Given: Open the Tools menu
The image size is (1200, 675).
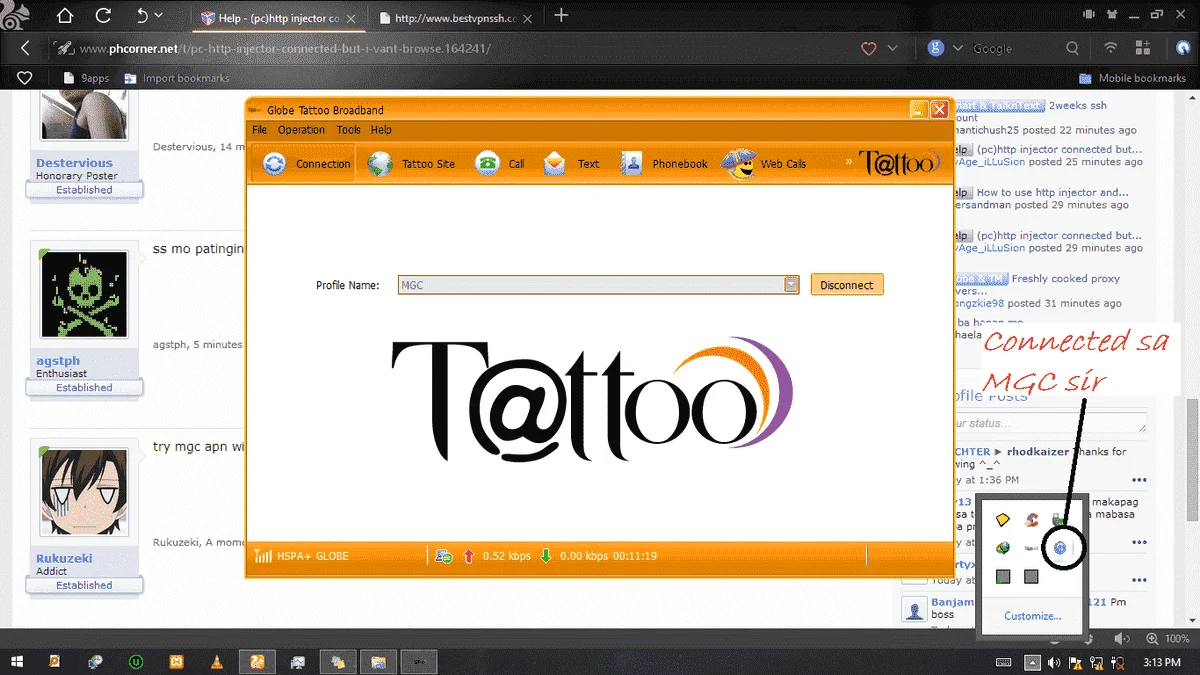Looking at the screenshot, I should tap(348, 130).
